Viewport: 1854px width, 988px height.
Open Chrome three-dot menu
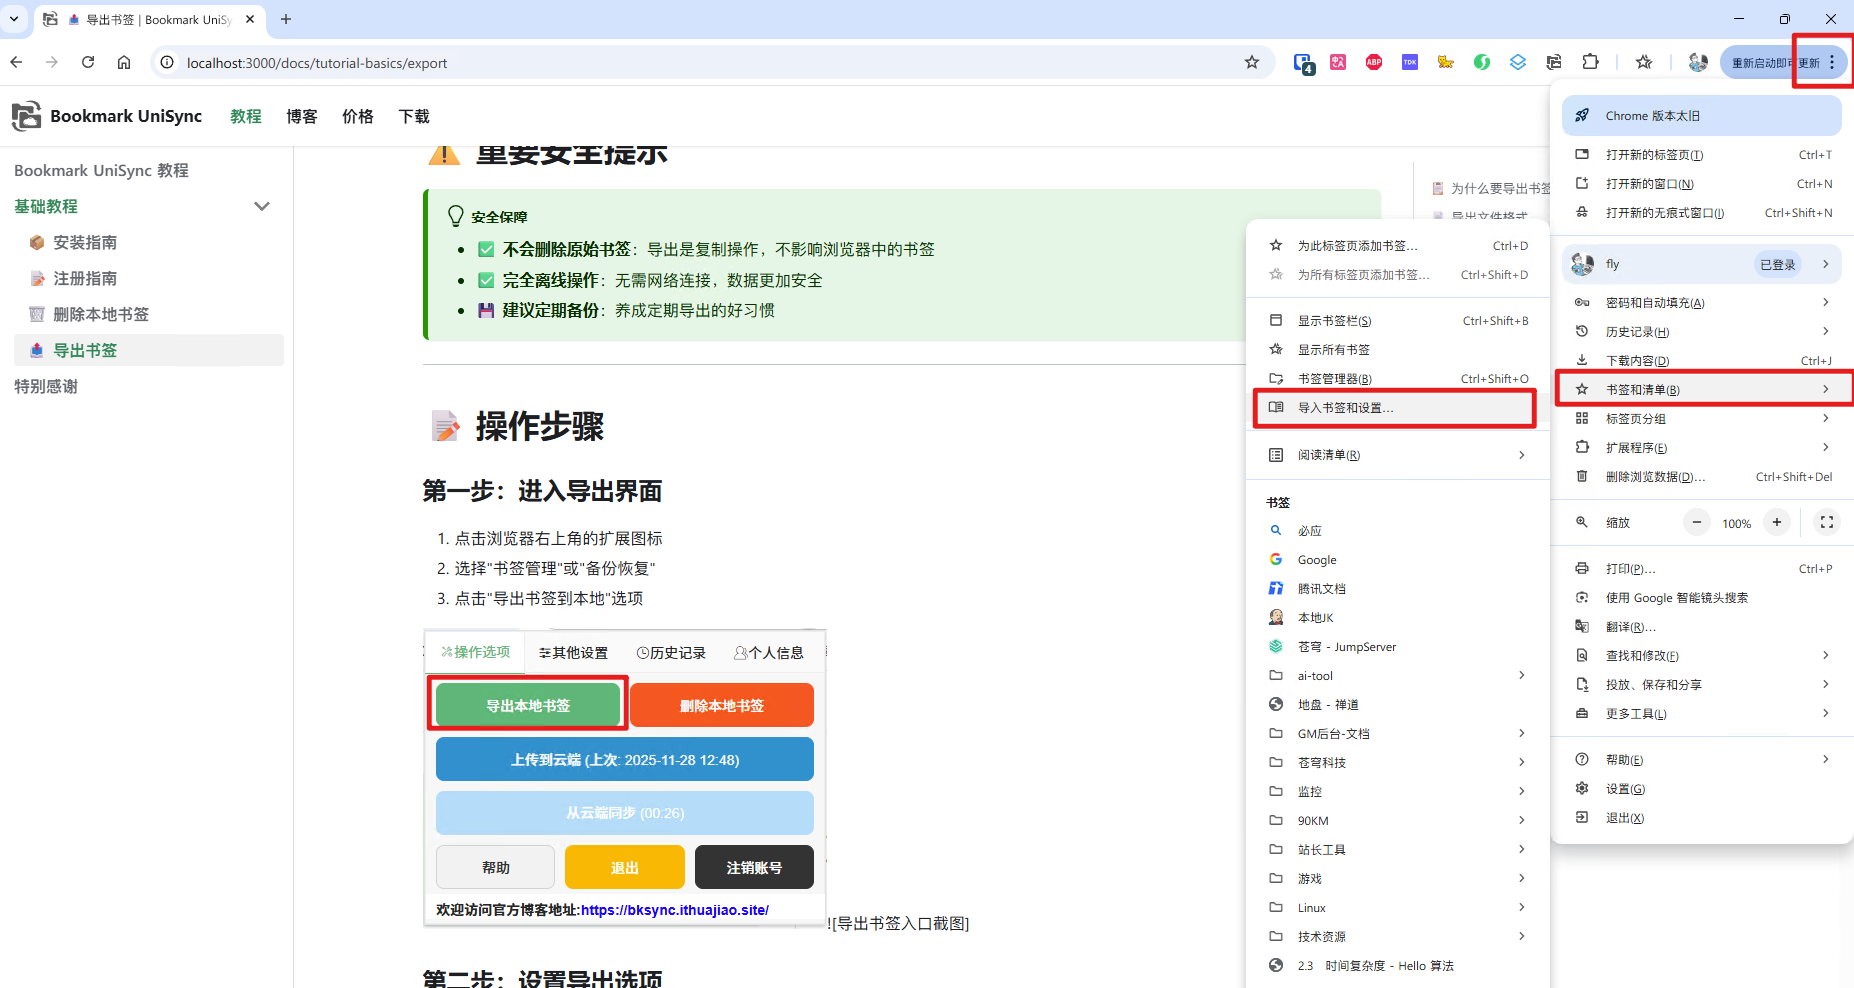click(1831, 62)
